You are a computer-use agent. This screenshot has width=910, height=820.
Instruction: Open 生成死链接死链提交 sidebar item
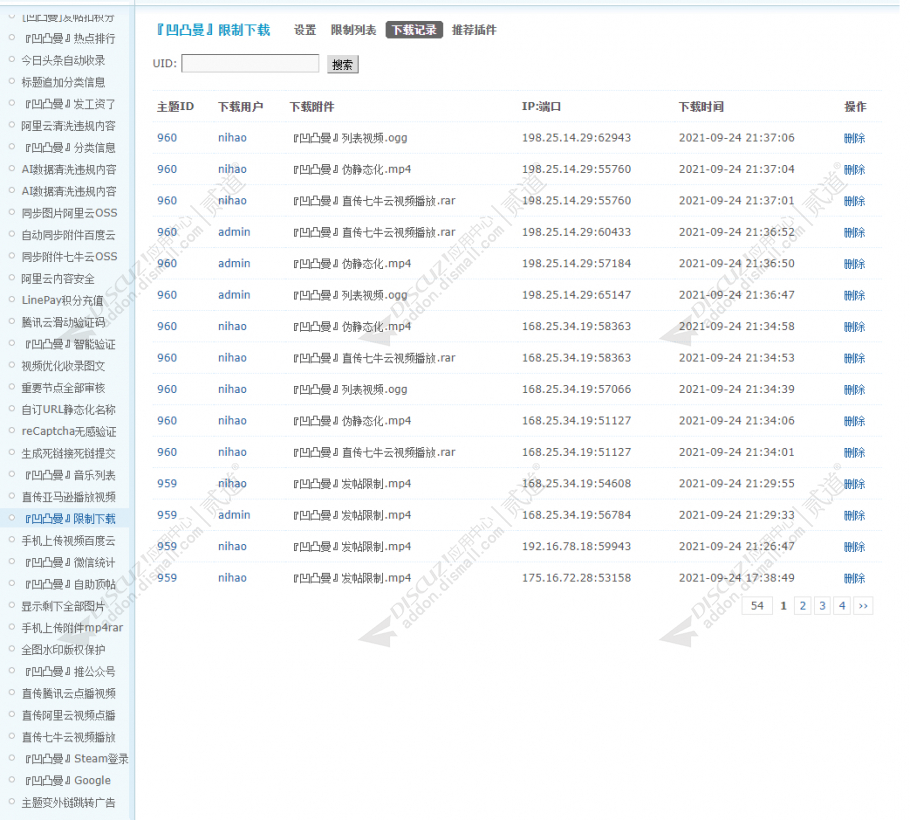click(x=68, y=453)
